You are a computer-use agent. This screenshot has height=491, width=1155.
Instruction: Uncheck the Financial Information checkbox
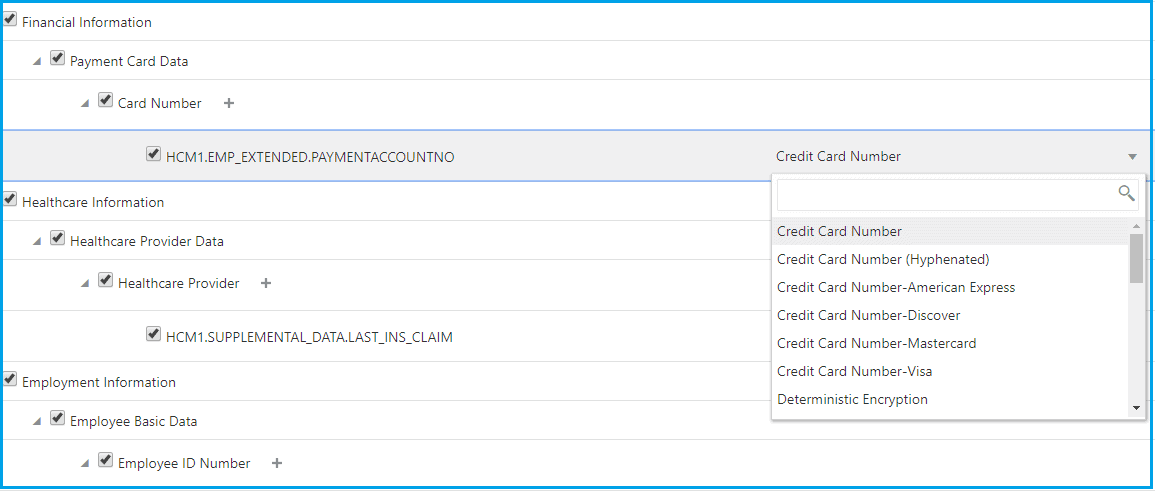(10, 20)
